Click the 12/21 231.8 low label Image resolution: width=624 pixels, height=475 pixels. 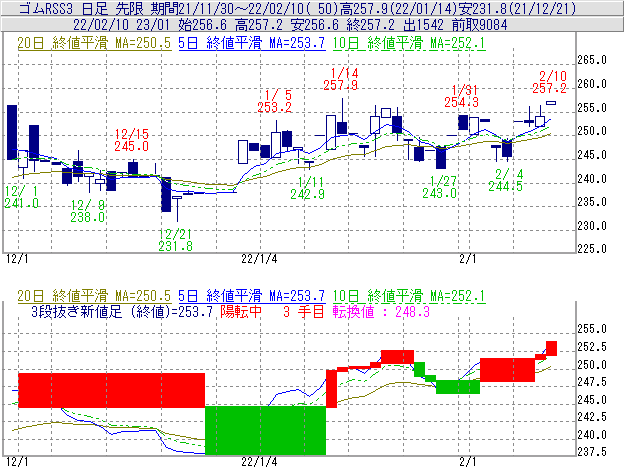[x=176, y=240]
